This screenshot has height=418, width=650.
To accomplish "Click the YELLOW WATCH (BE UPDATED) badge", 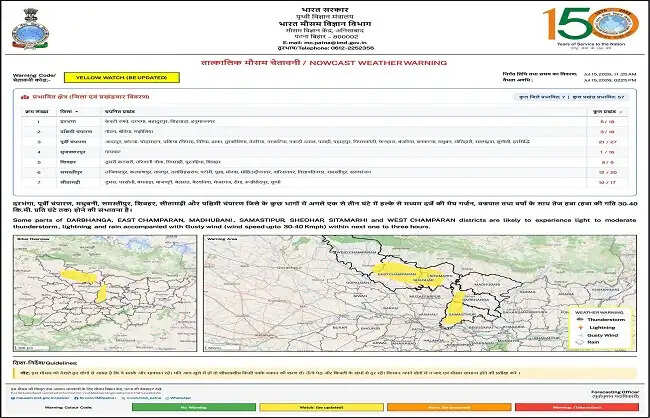I will [122, 78].
